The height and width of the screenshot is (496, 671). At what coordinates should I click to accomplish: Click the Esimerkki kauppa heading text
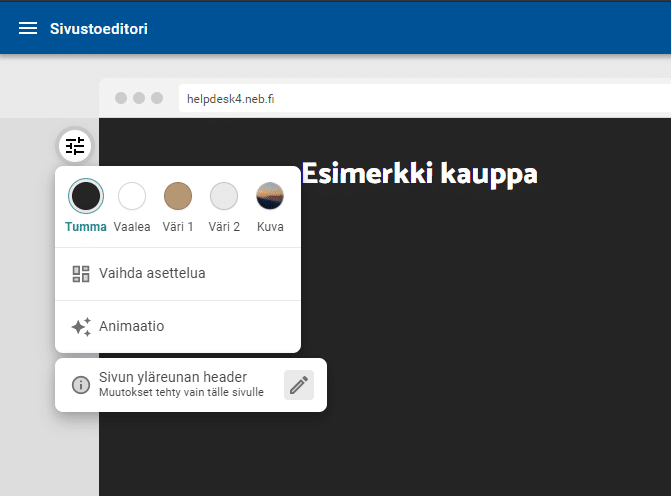[x=420, y=174]
